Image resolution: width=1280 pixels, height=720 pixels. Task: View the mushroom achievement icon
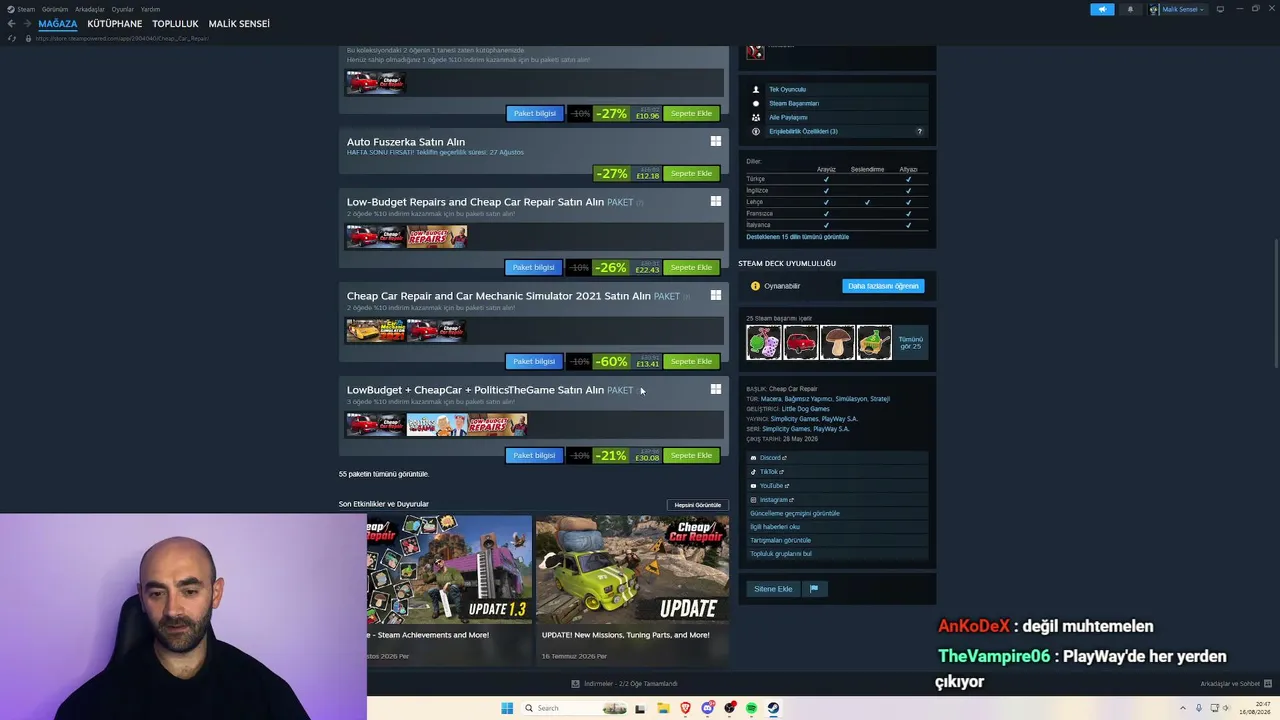(838, 342)
